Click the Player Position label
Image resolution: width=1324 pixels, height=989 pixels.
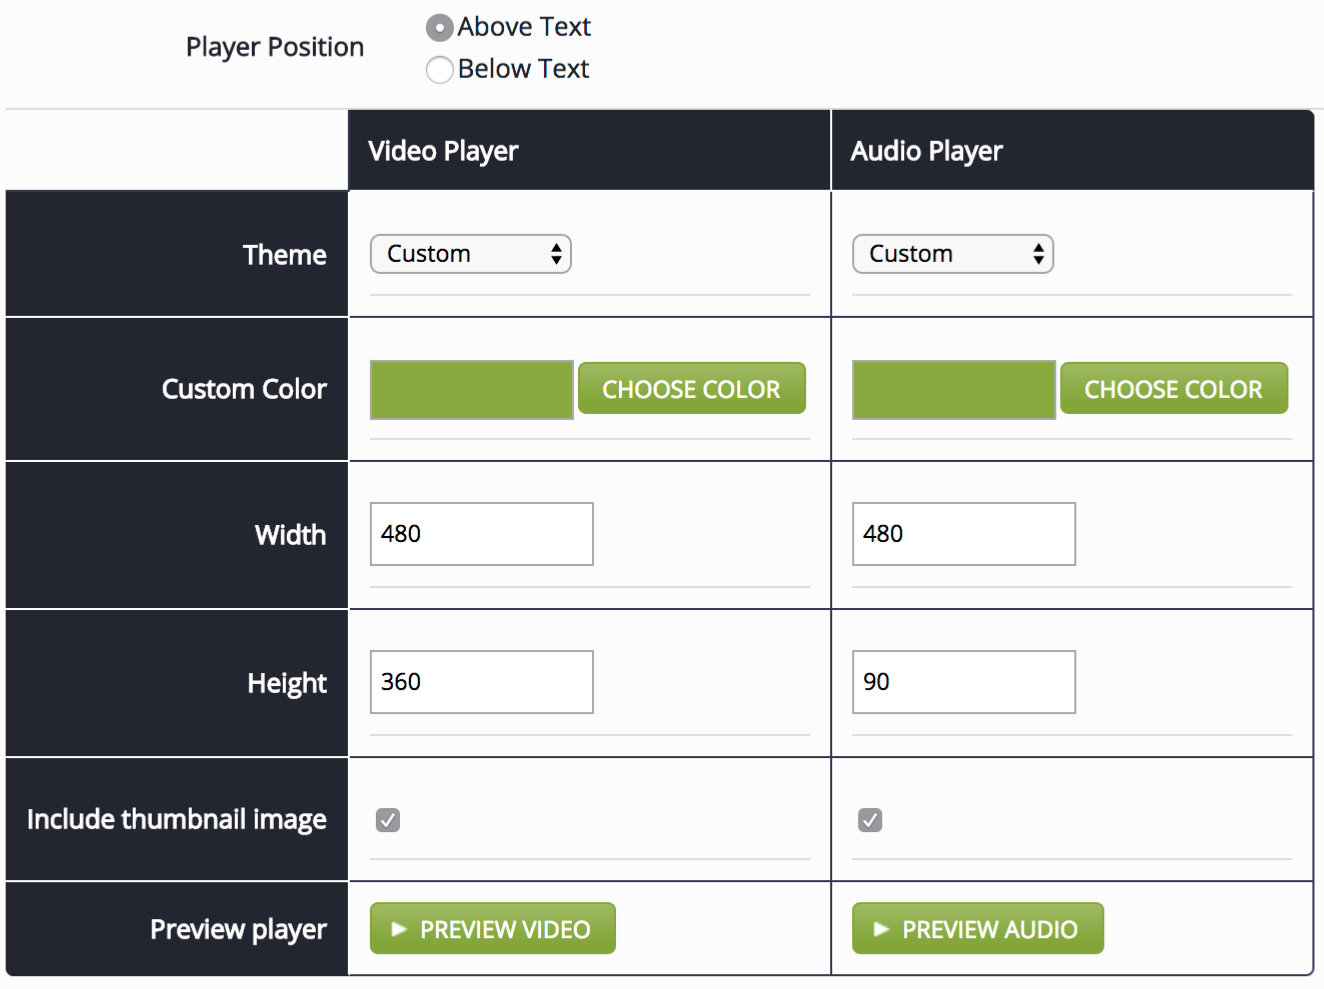(275, 47)
